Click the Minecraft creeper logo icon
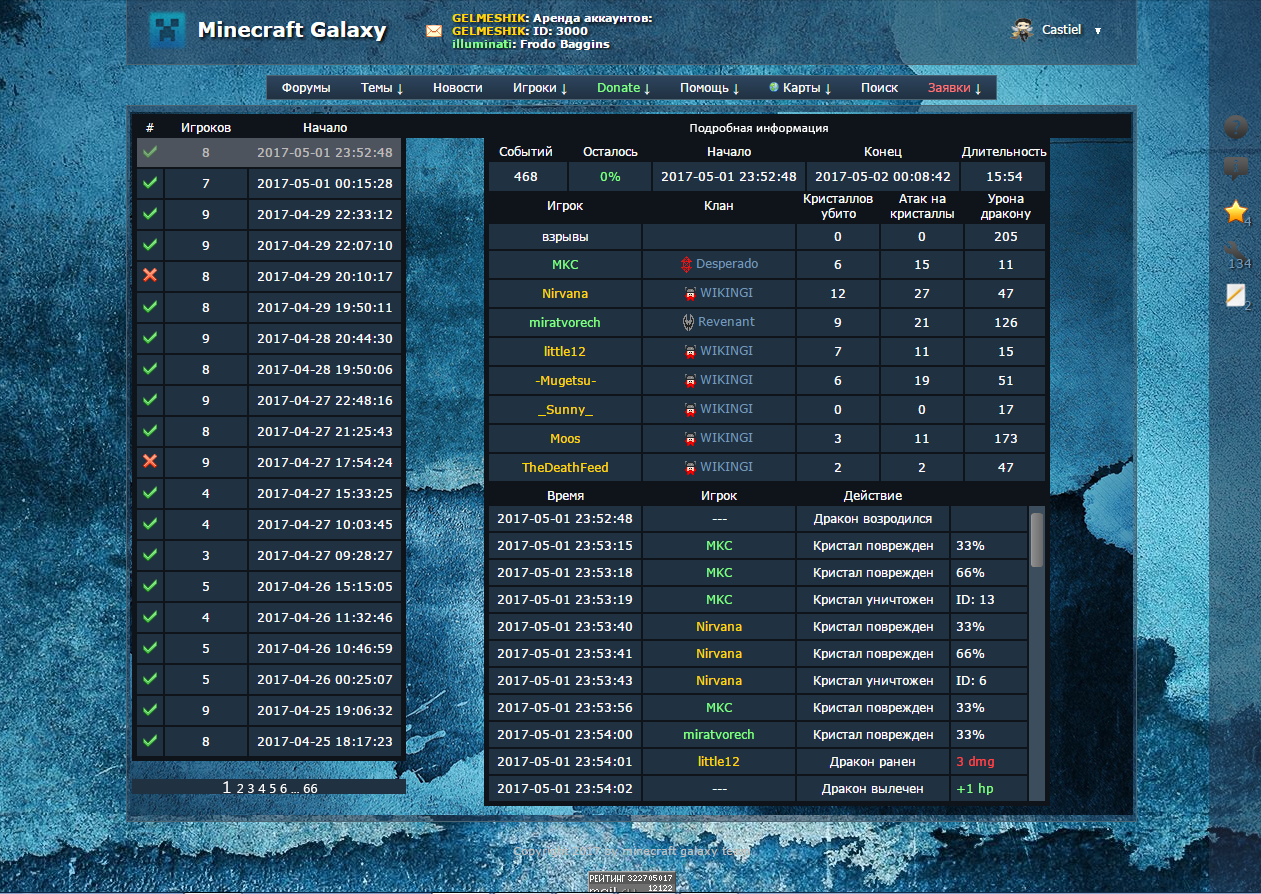Viewport: 1261px width, 894px height. [167, 30]
